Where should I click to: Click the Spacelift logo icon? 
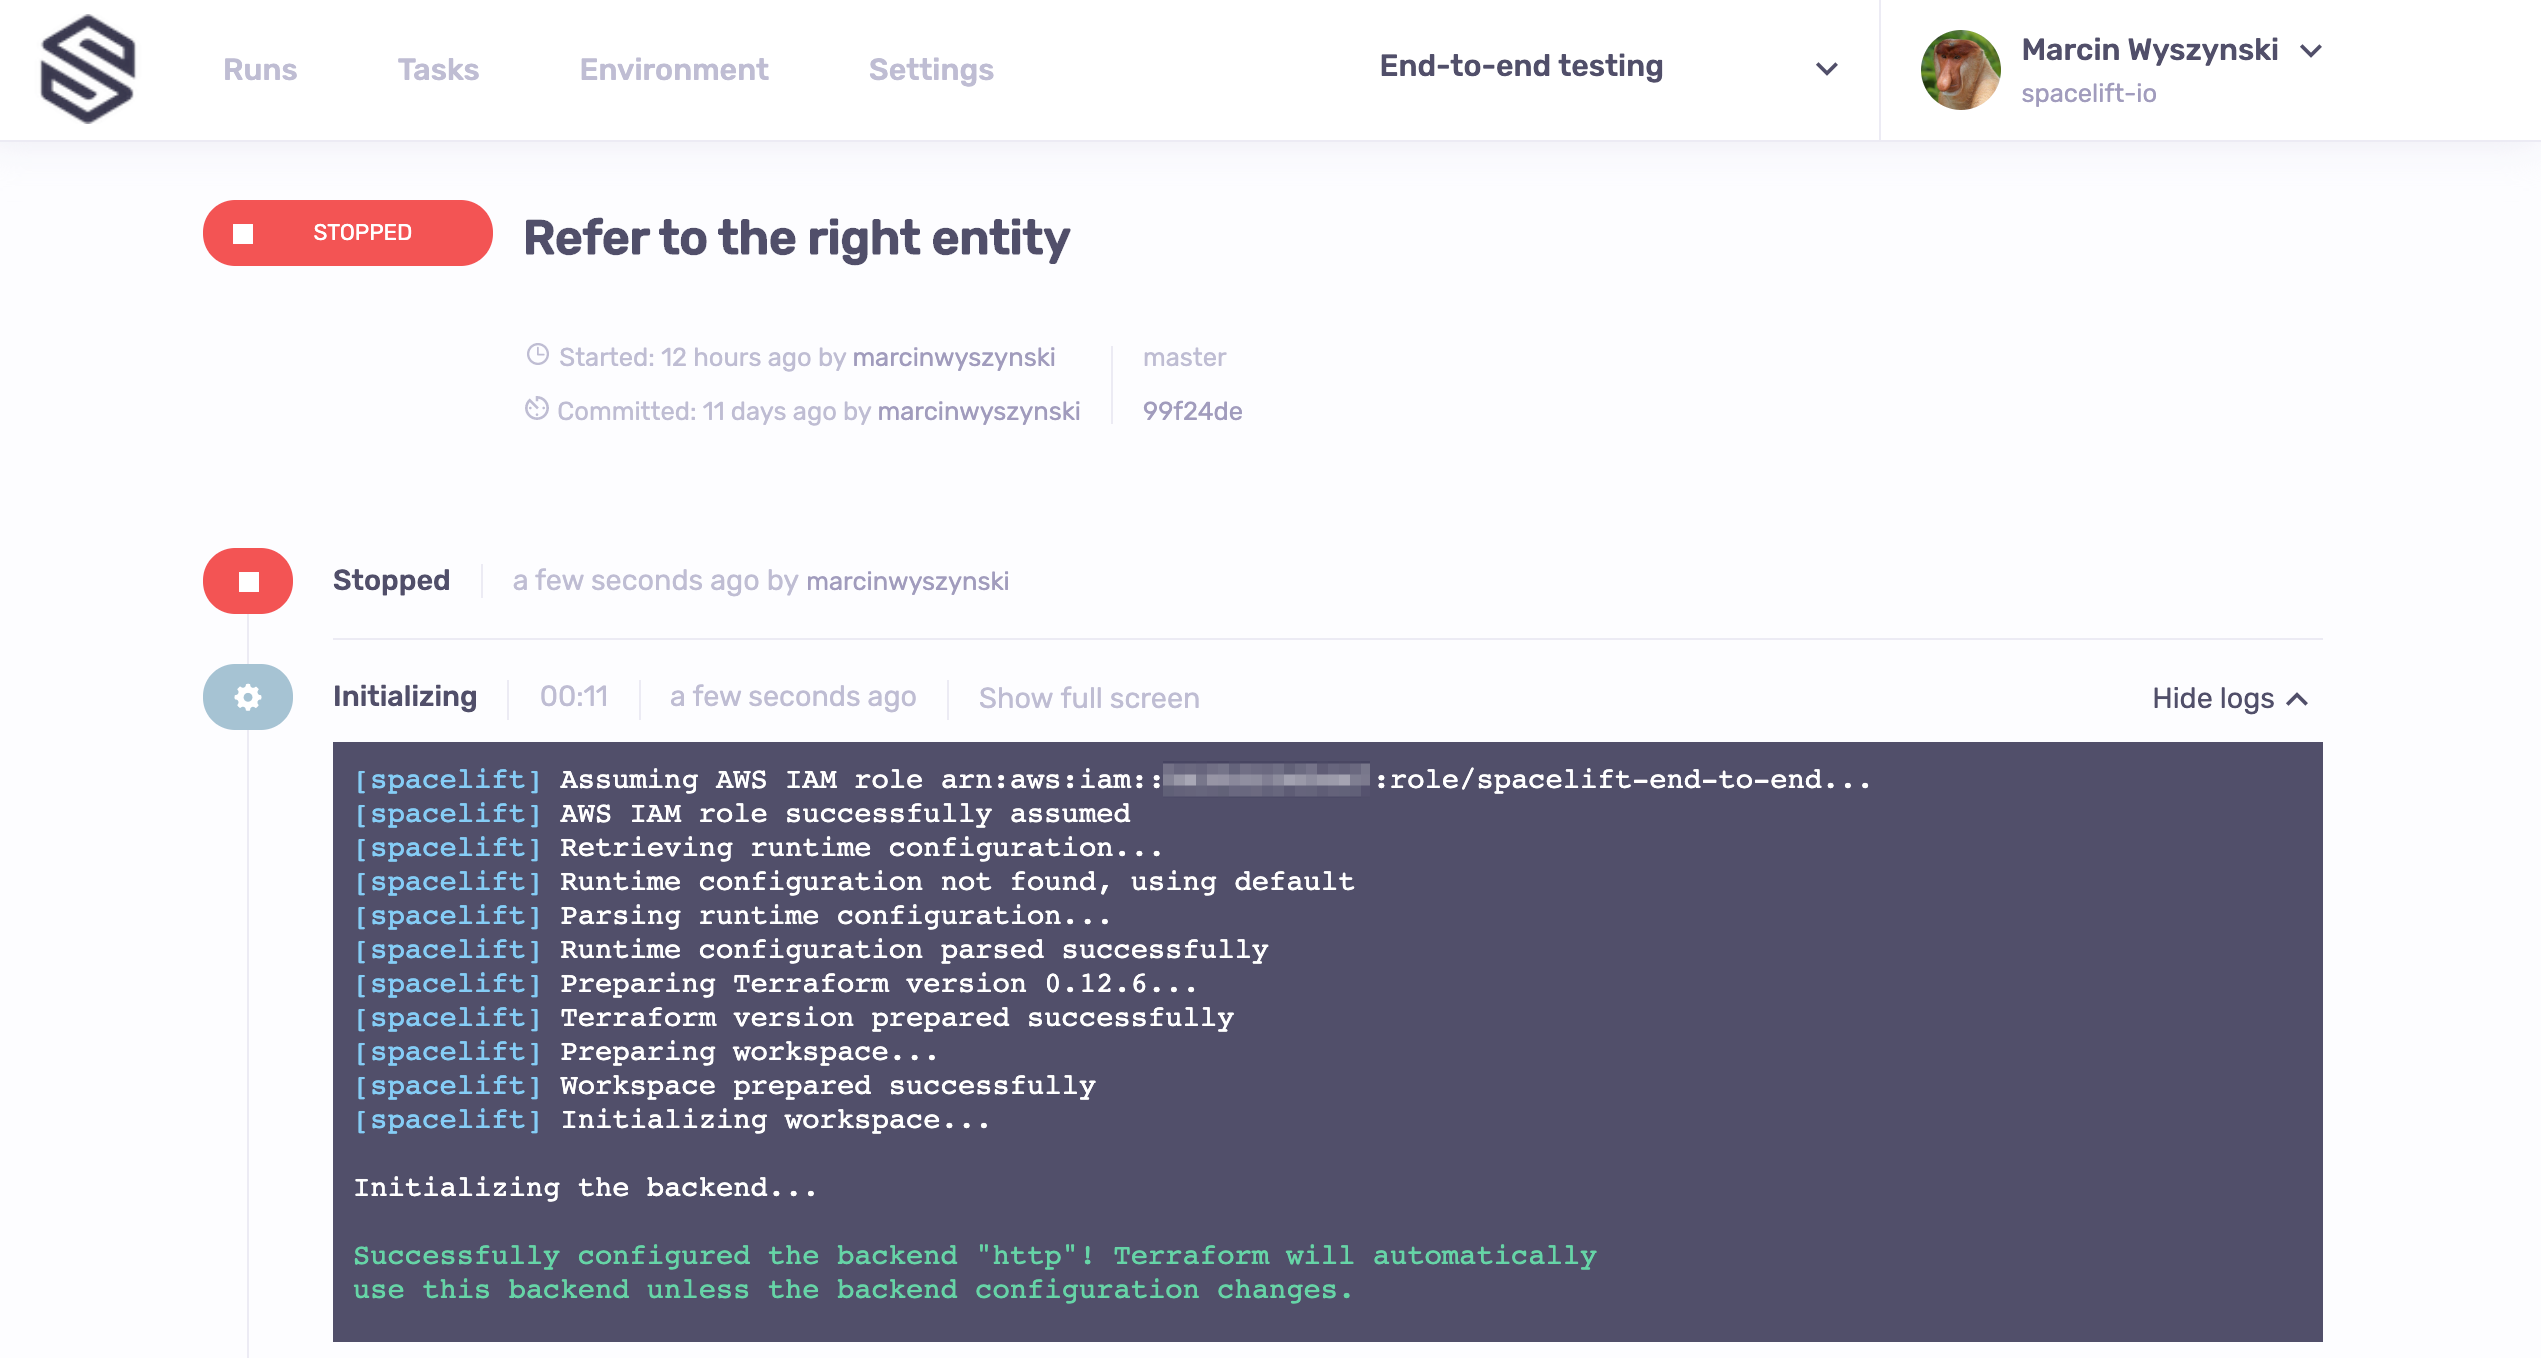tap(88, 69)
